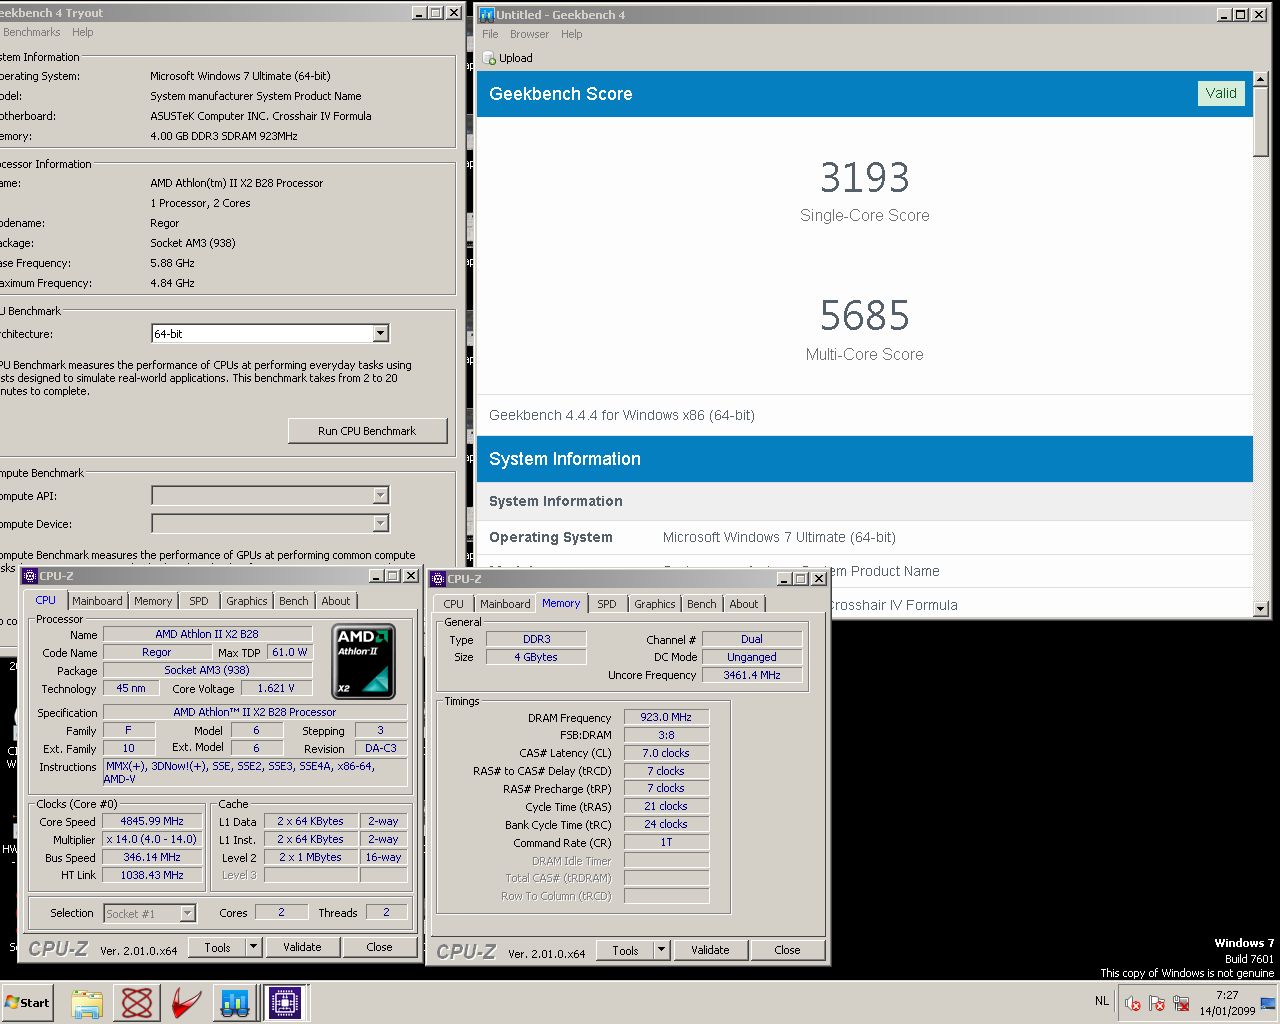Click Tools button in CPU-Z processor window
1280x1024 pixels.
pyautogui.click(x=217, y=947)
